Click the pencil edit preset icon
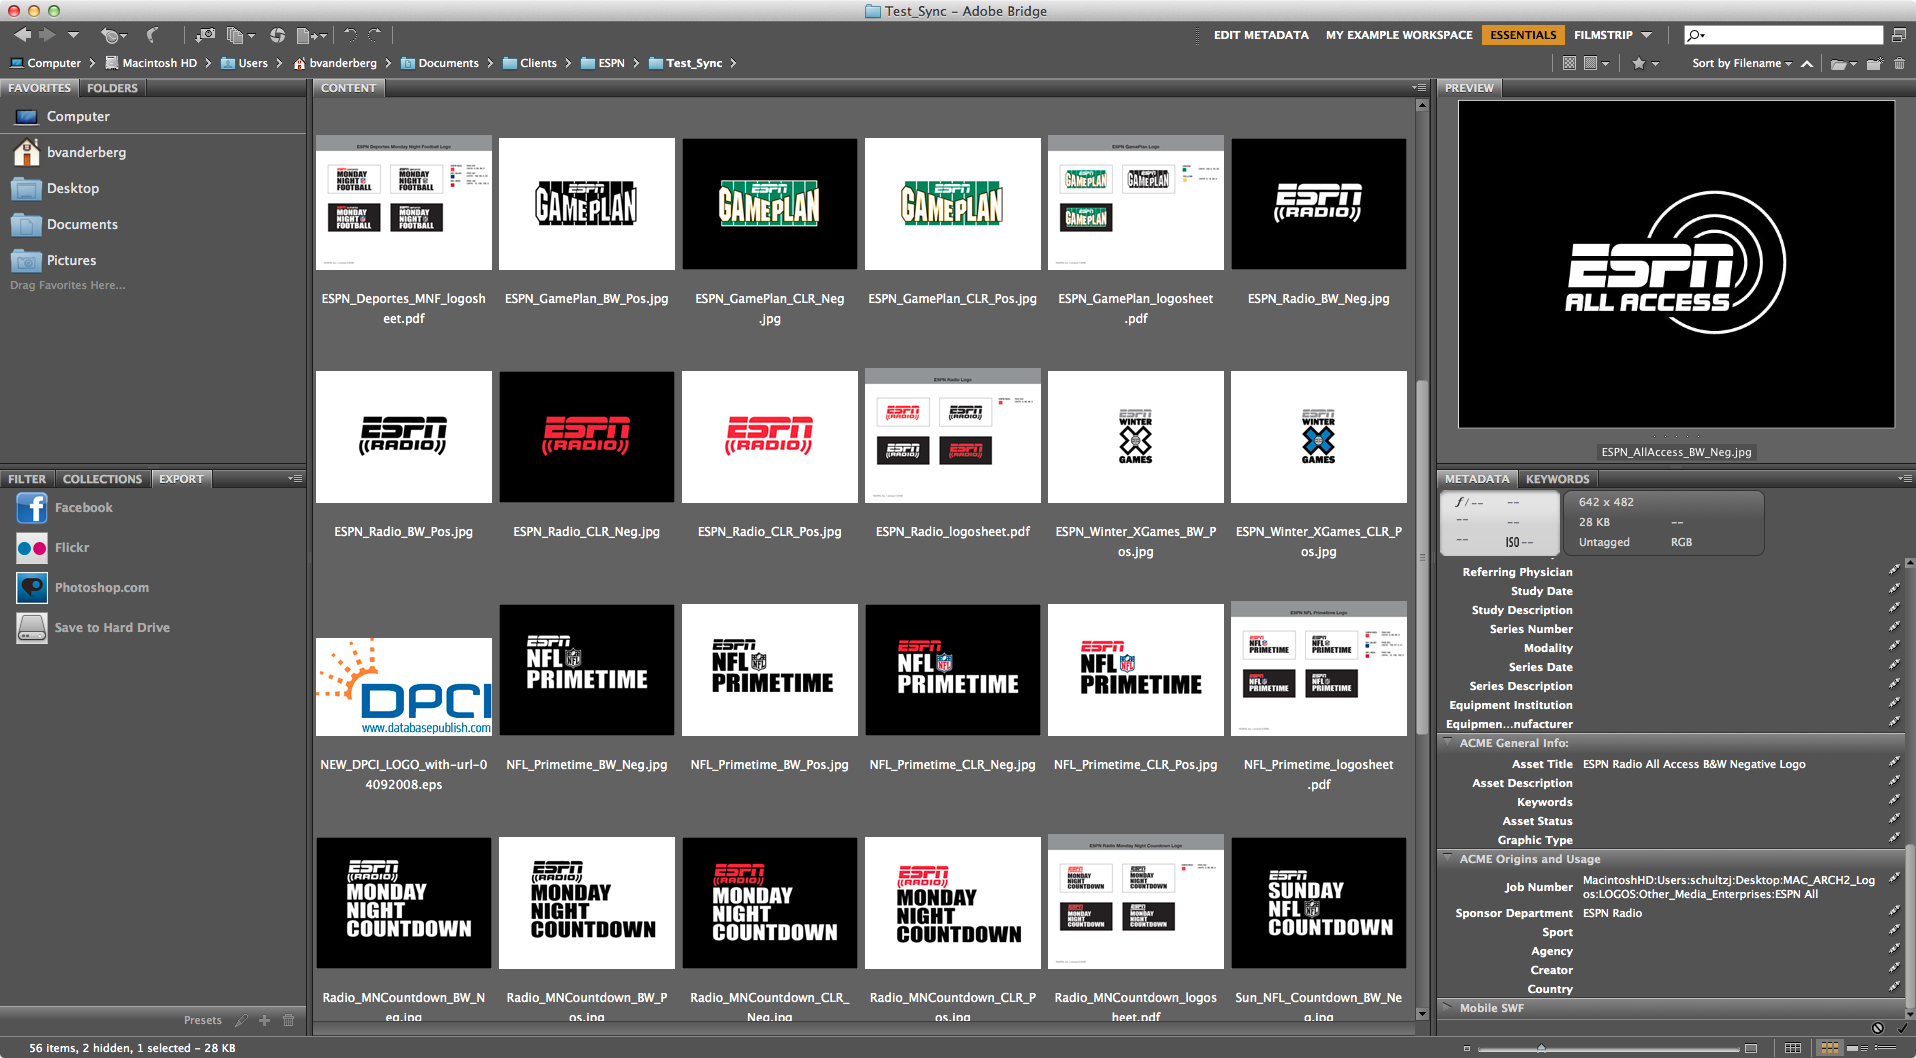 click(241, 1020)
